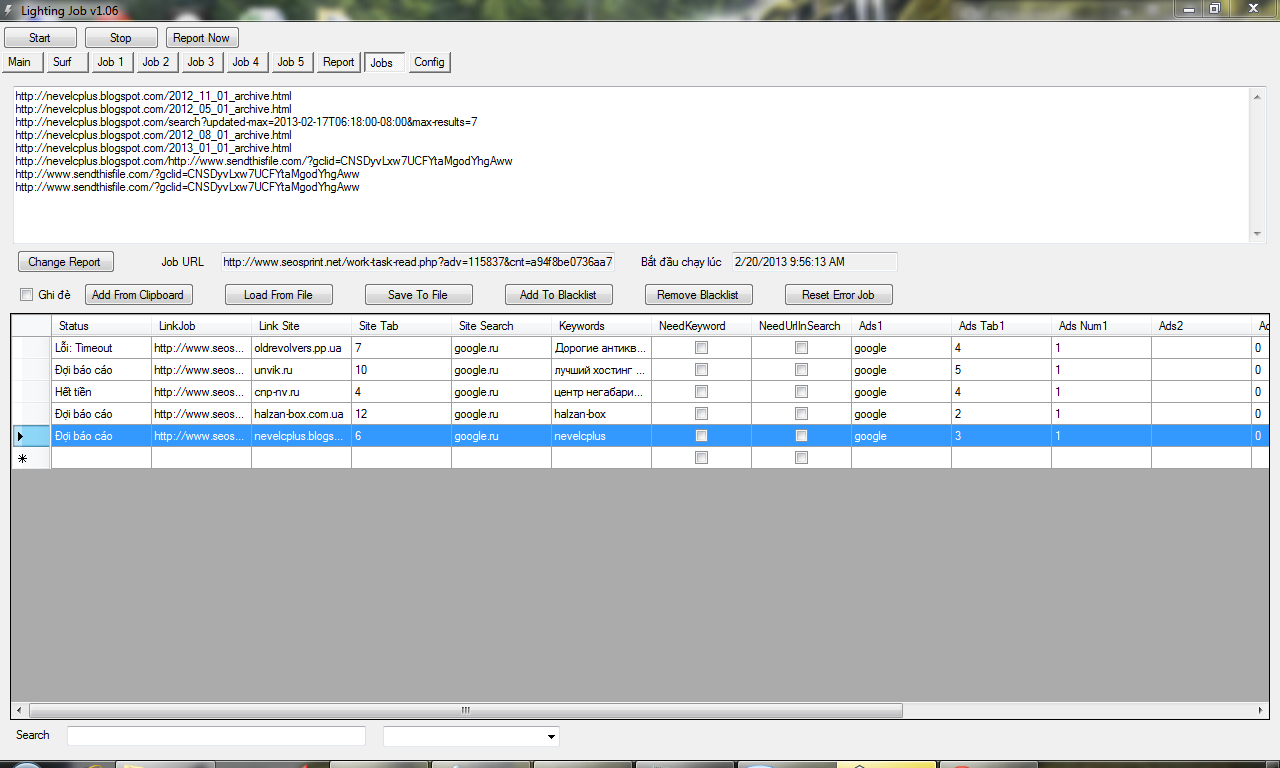Click the Ads Num1 column header
This screenshot has height=768, width=1280.
[x=1101, y=326]
